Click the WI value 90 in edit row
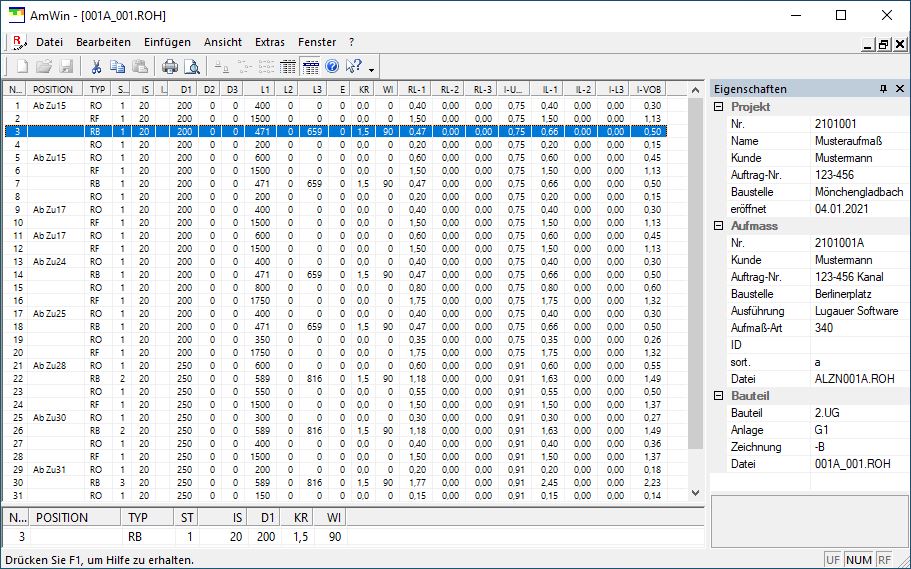This screenshot has height=569, width=911. pos(335,536)
